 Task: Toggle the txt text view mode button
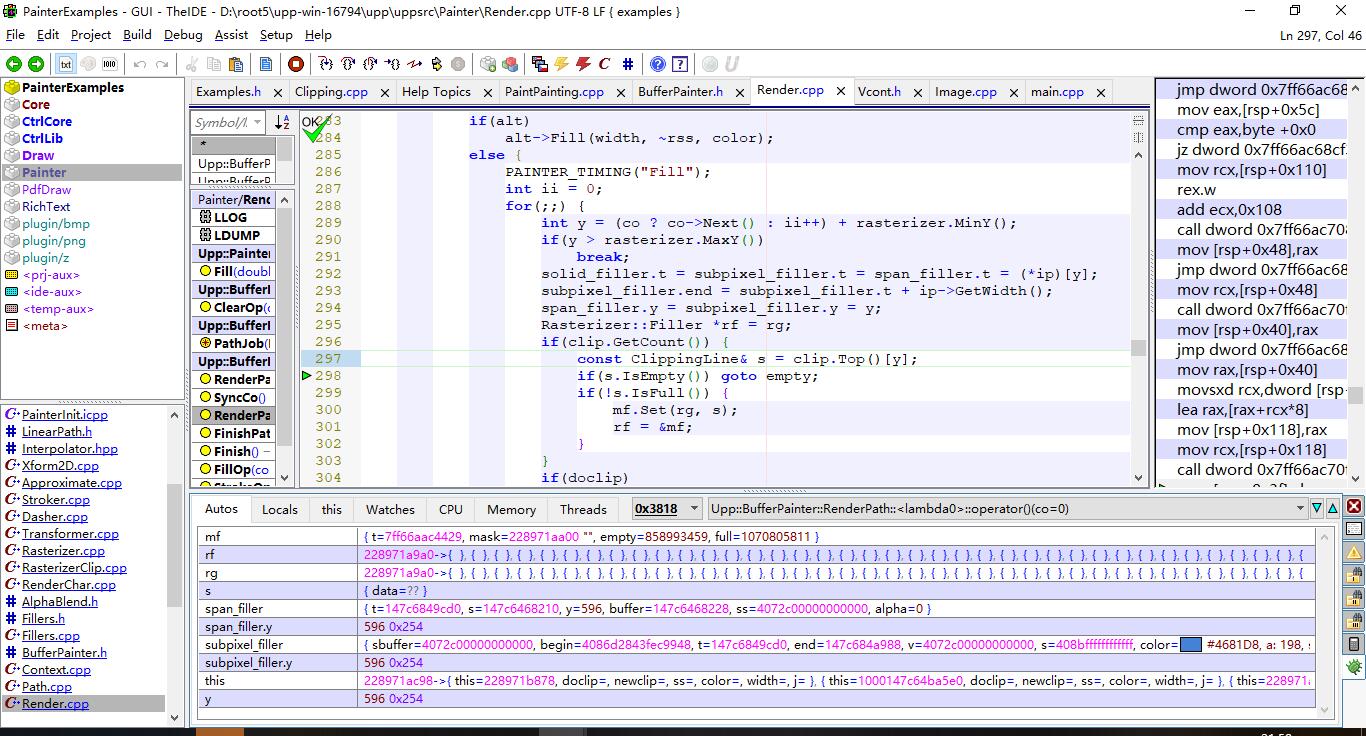tap(66, 64)
